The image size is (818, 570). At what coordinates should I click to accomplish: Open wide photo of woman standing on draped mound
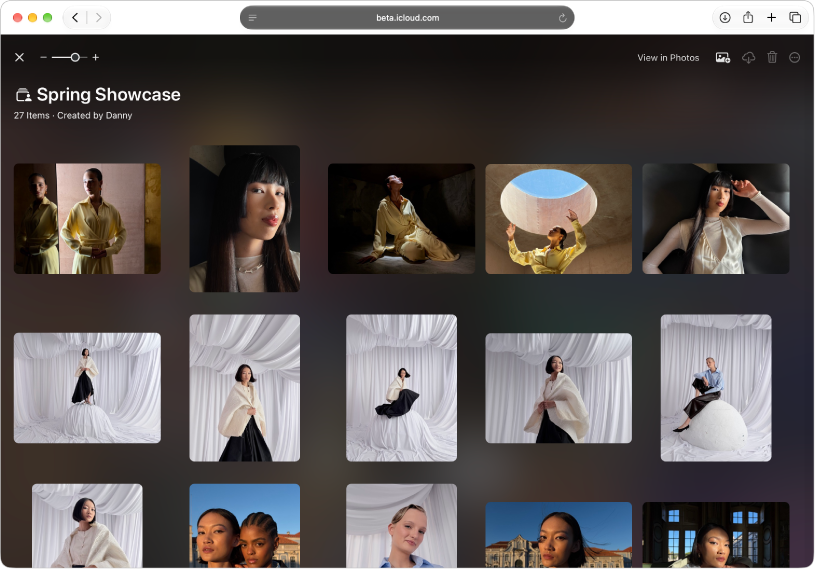87,388
